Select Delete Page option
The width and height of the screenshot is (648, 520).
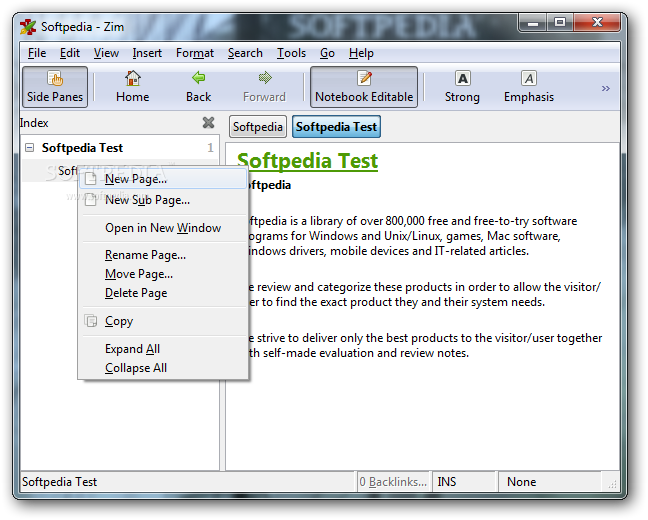click(x=164, y=293)
